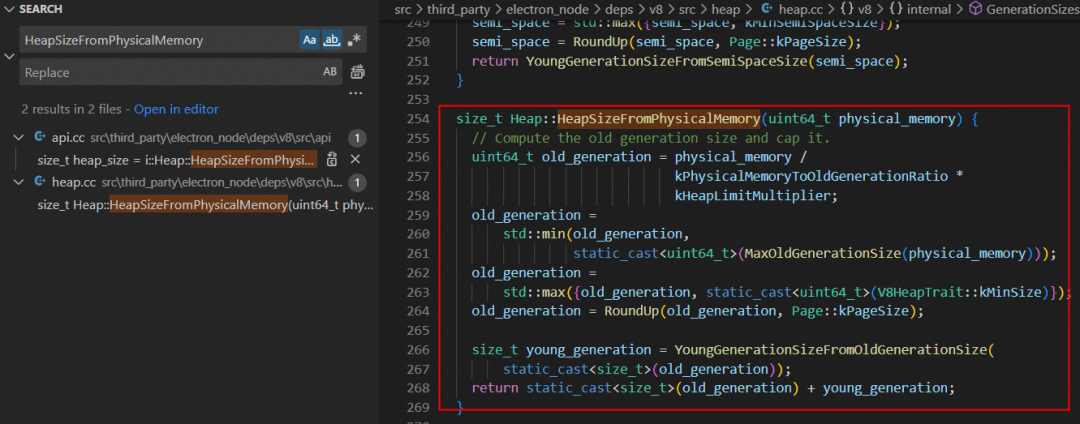Click 'kHeapLimitMultiplier' on line 258

click(752, 195)
